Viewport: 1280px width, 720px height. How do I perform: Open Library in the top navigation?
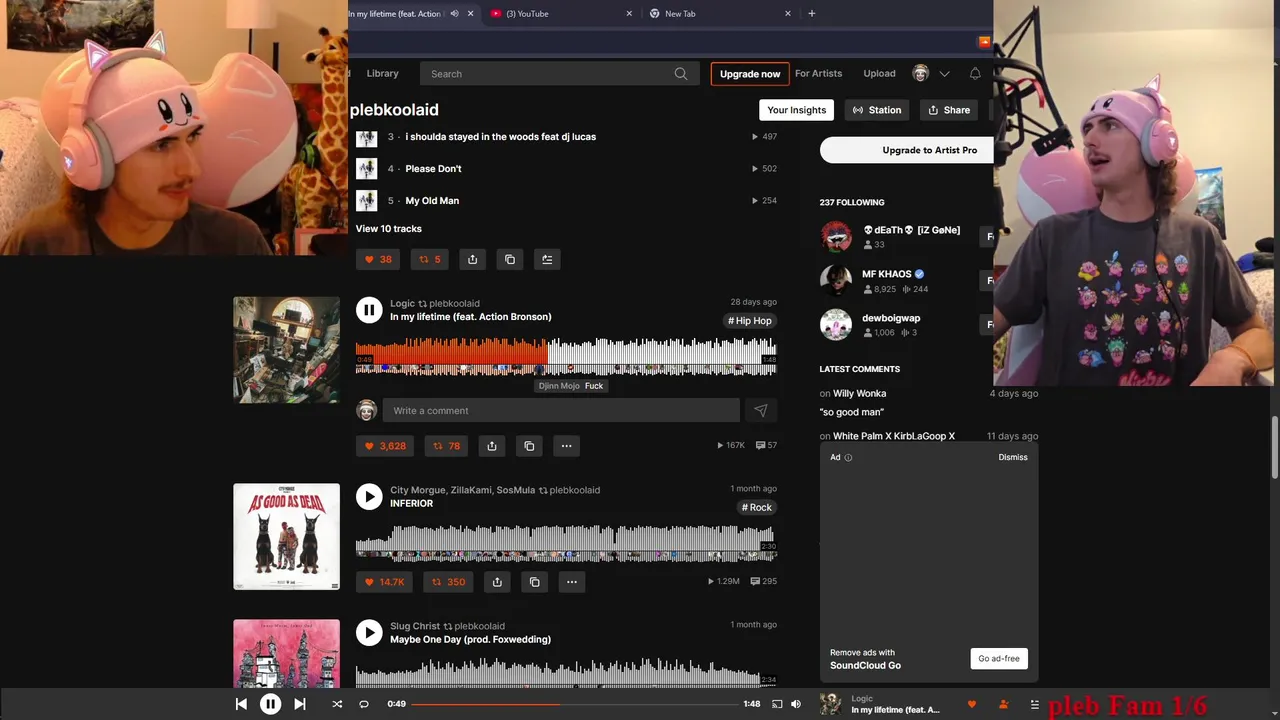[x=382, y=73]
